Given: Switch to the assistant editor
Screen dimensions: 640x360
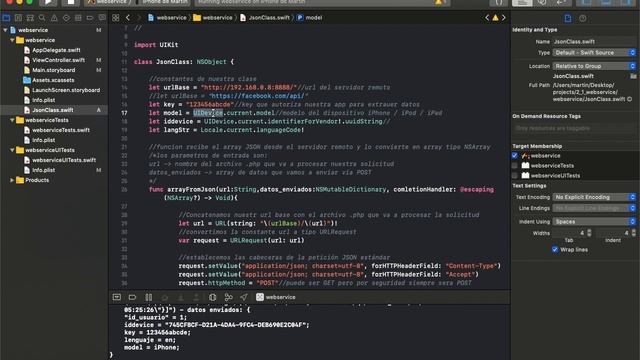Looking at the screenshot, I should coord(542,2).
